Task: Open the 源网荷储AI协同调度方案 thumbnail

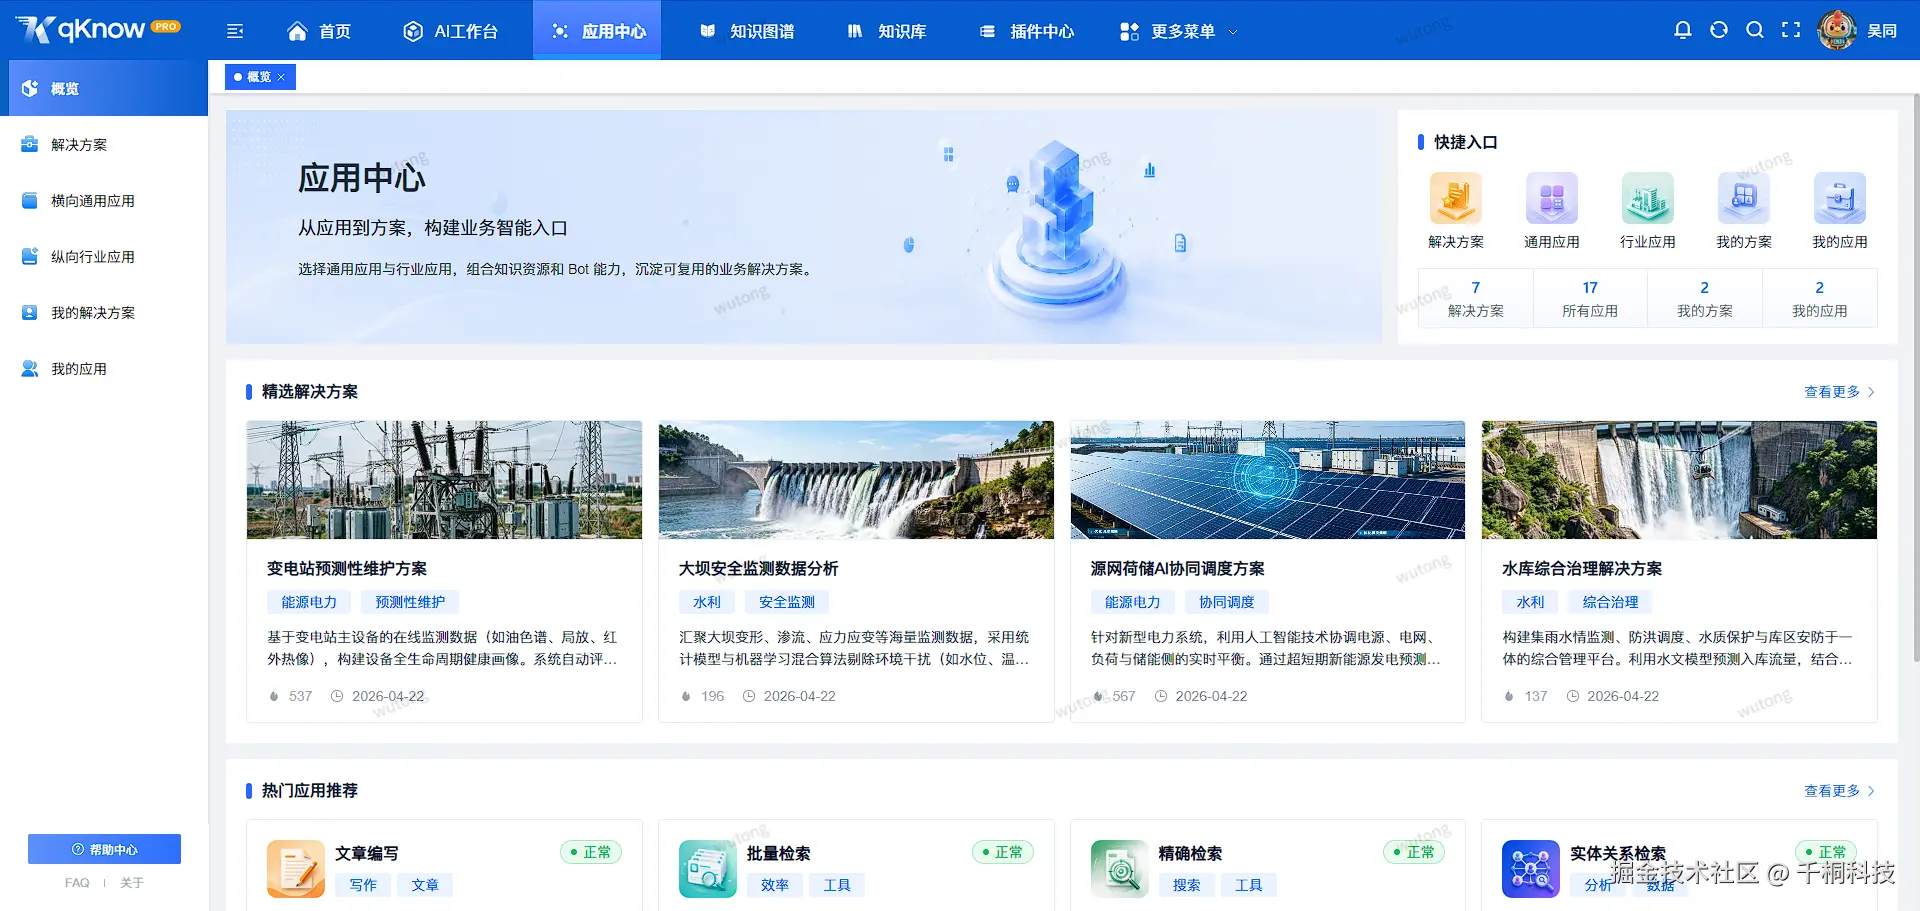Action: (1268, 480)
